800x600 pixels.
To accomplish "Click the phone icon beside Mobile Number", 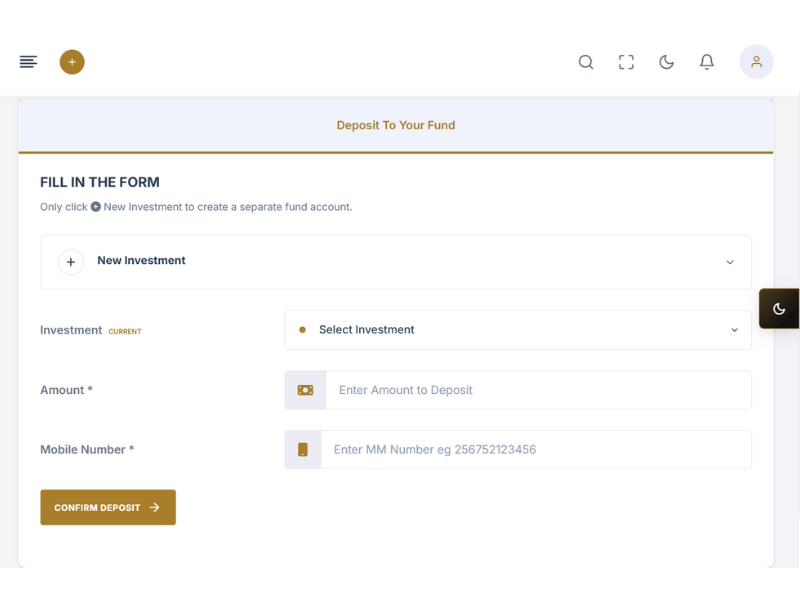I will pyautogui.click(x=303, y=450).
